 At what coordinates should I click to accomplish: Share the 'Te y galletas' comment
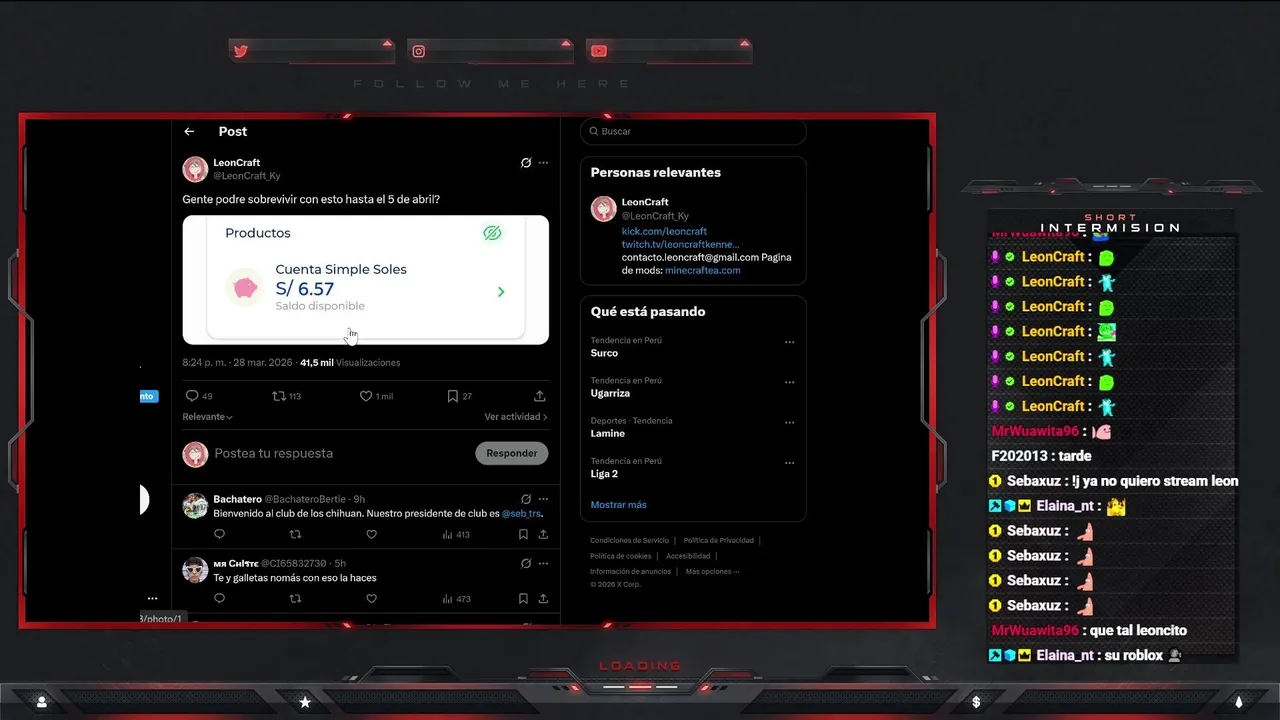pyautogui.click(x=543, y=599)
